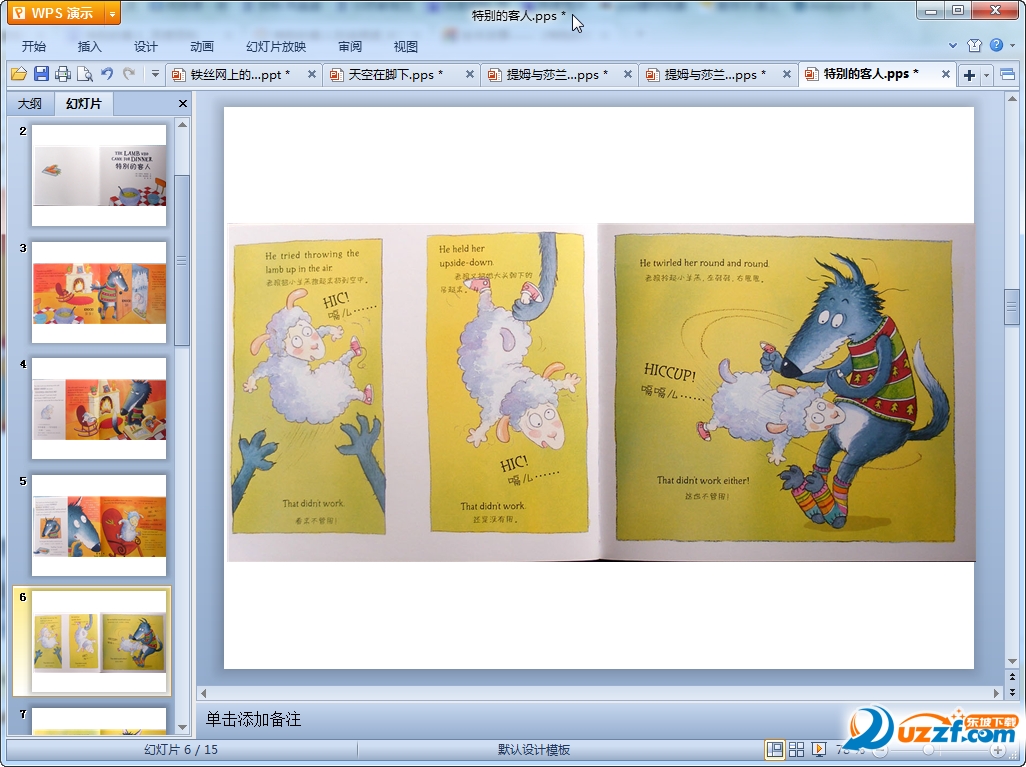This screenshot has height=767, width=1026.
Task: Click the skin shirt icon near help
Action: [974, 45]
